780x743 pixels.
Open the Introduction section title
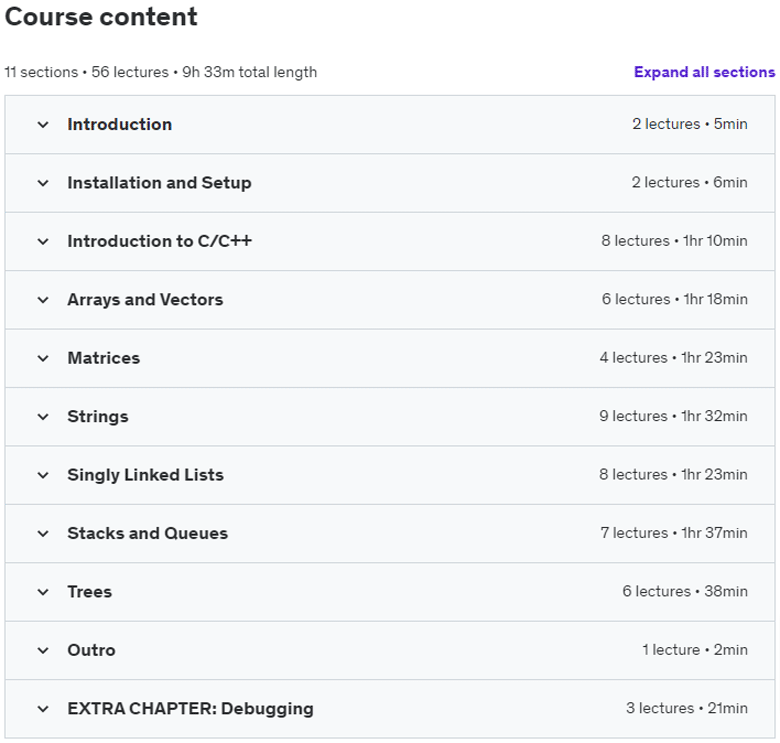(120, 124)
